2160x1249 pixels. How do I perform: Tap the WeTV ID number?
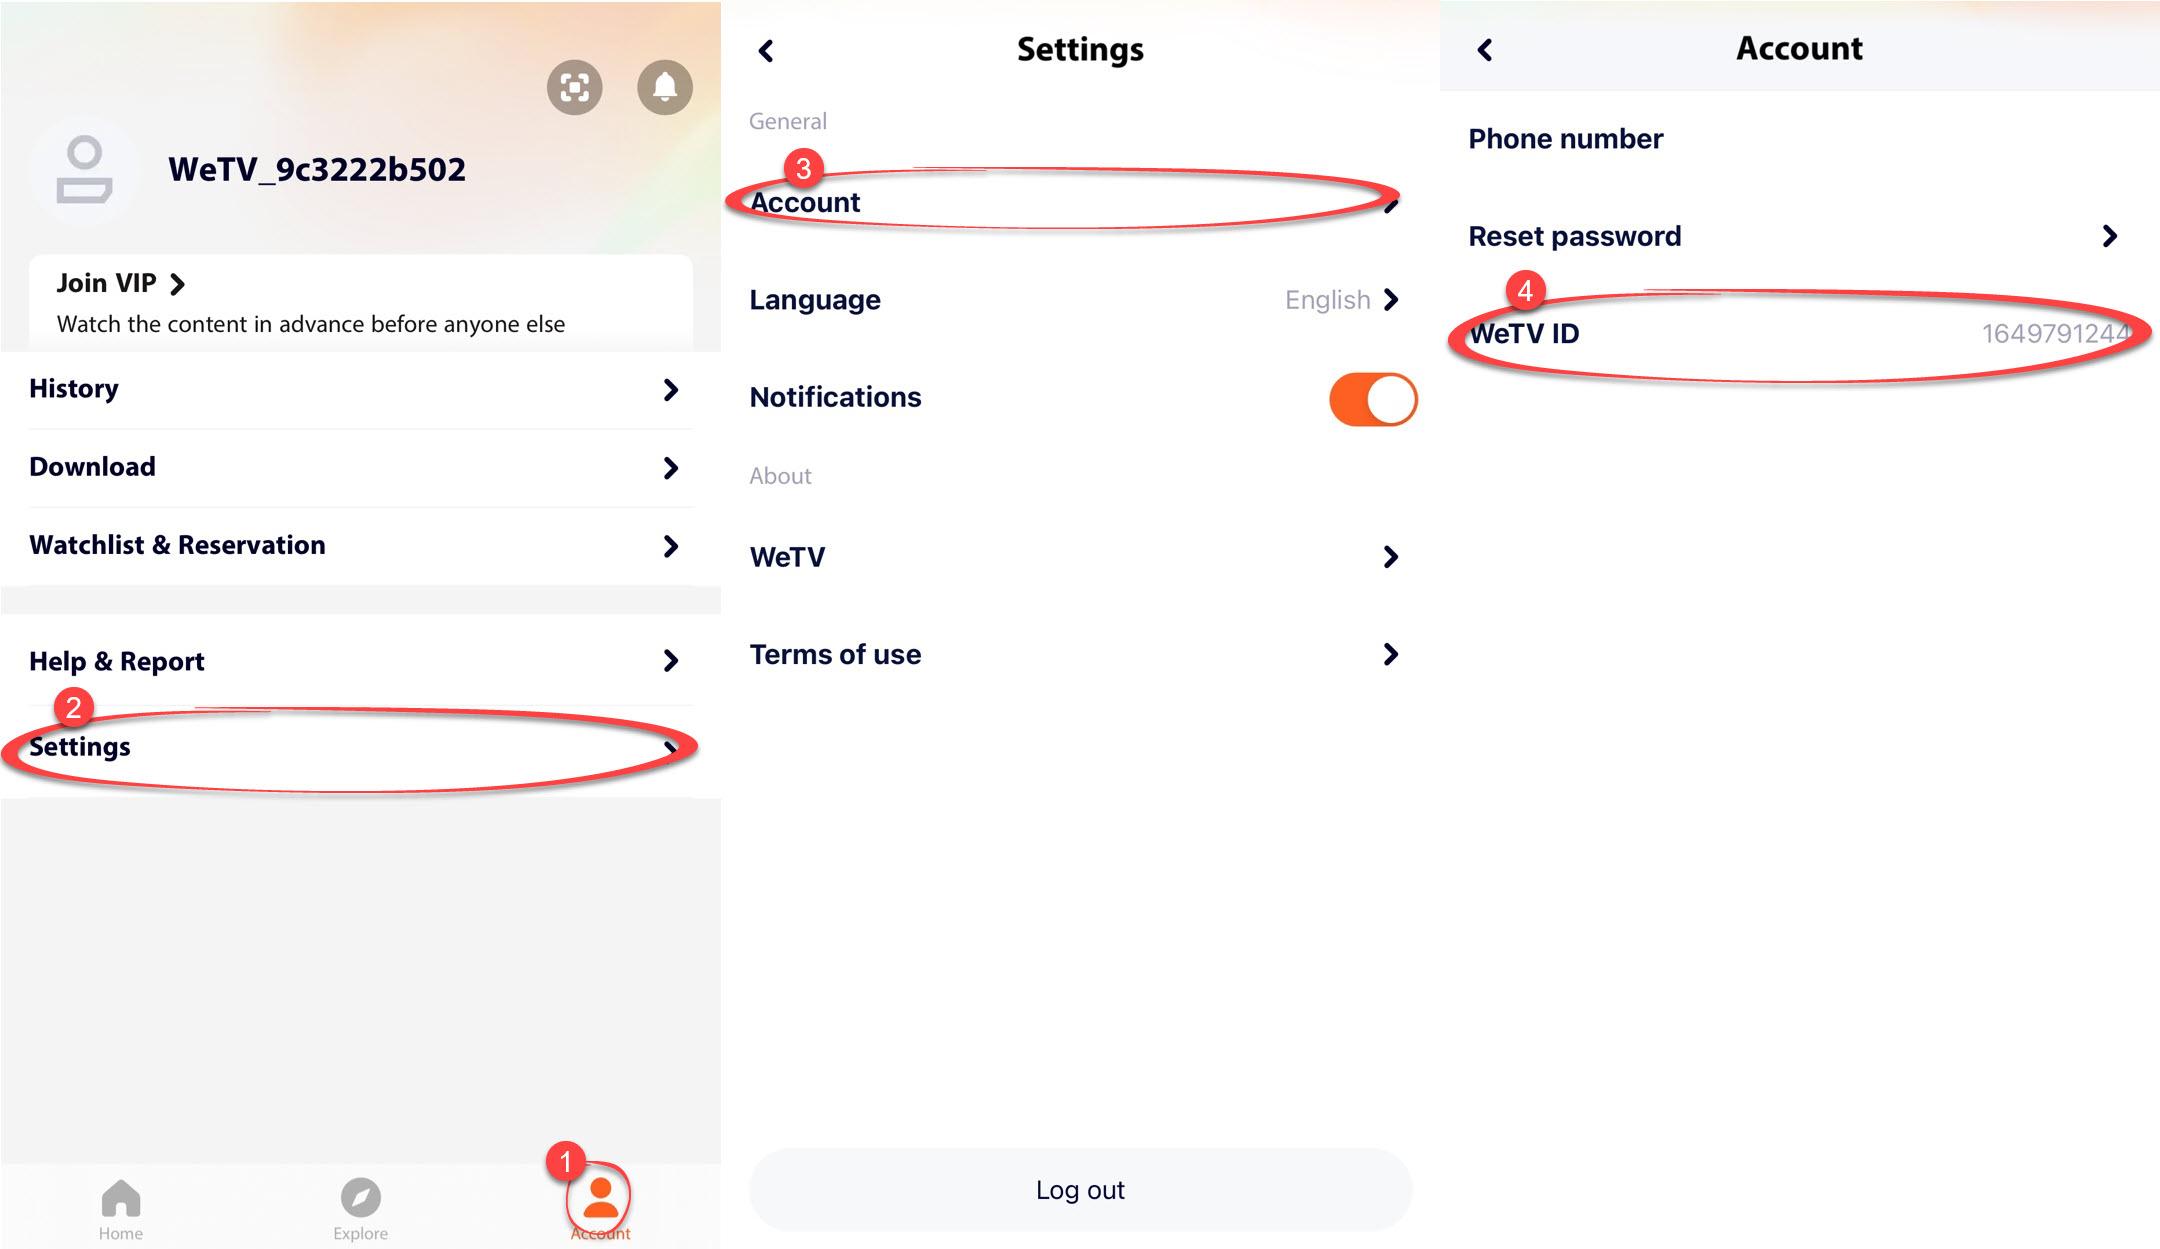point(2052,334)
